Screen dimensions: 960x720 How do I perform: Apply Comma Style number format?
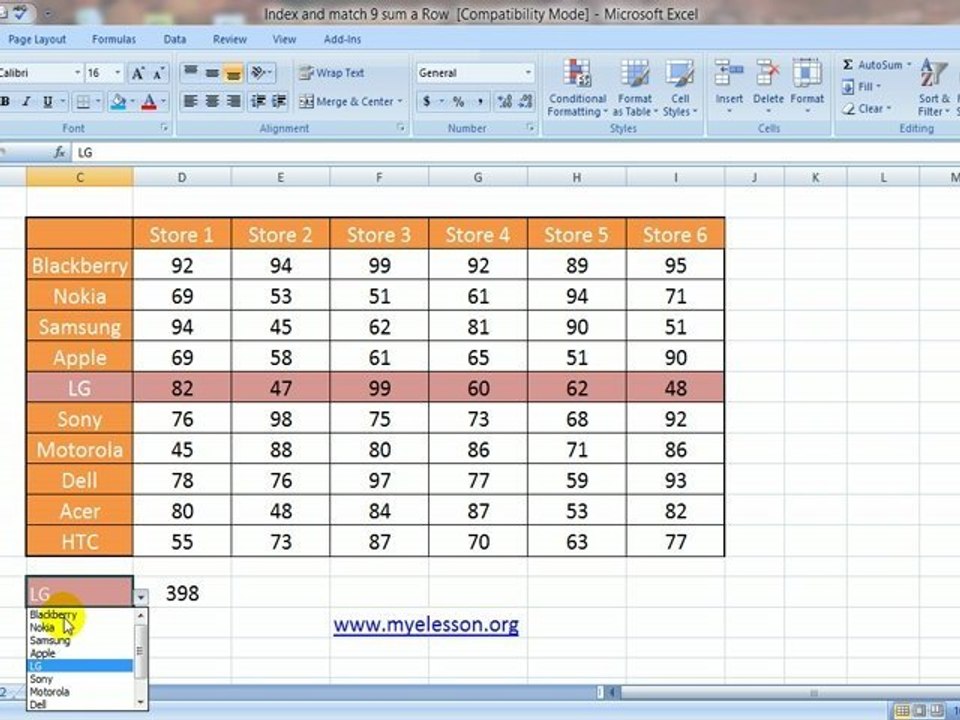tap(480, 102)
